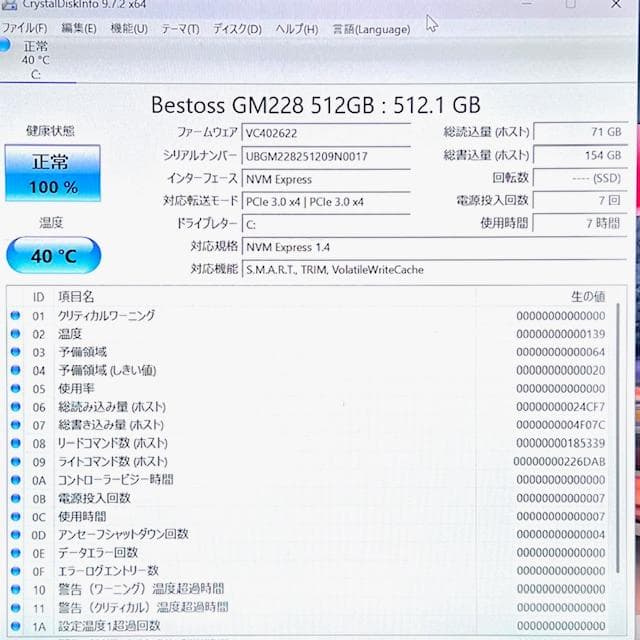Click the attribute list vertical scrollbar
The image size is (640, 640).
tap(618, 438)
